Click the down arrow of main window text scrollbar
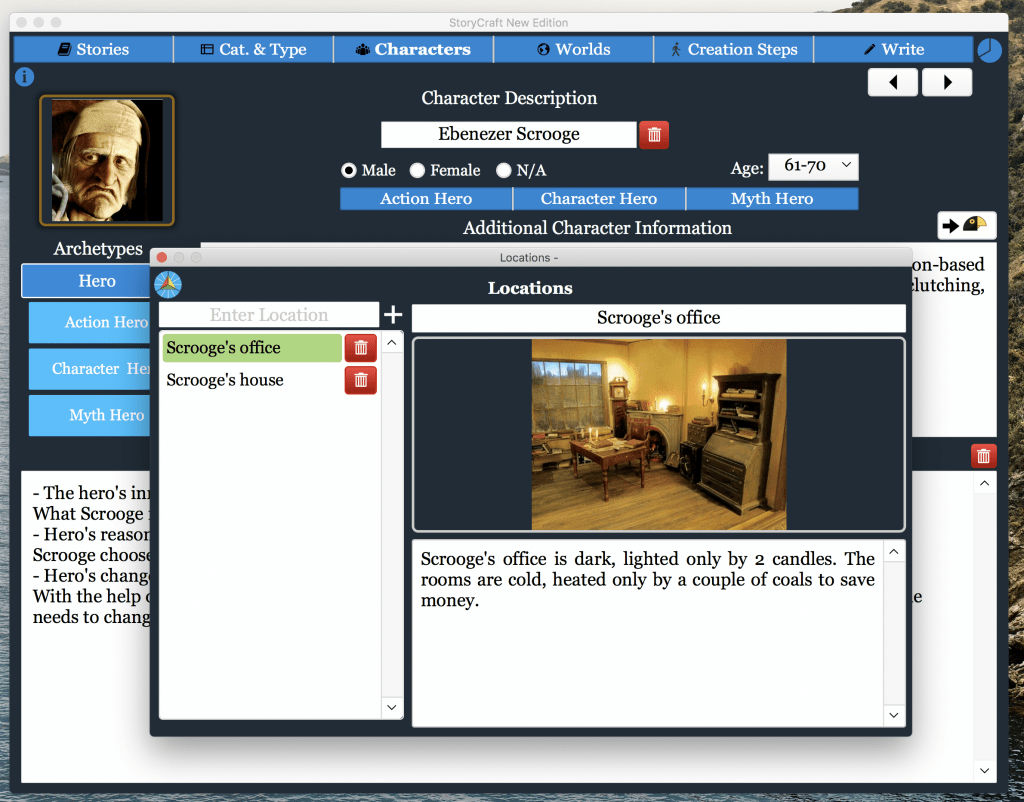 (x=985, y=771)
